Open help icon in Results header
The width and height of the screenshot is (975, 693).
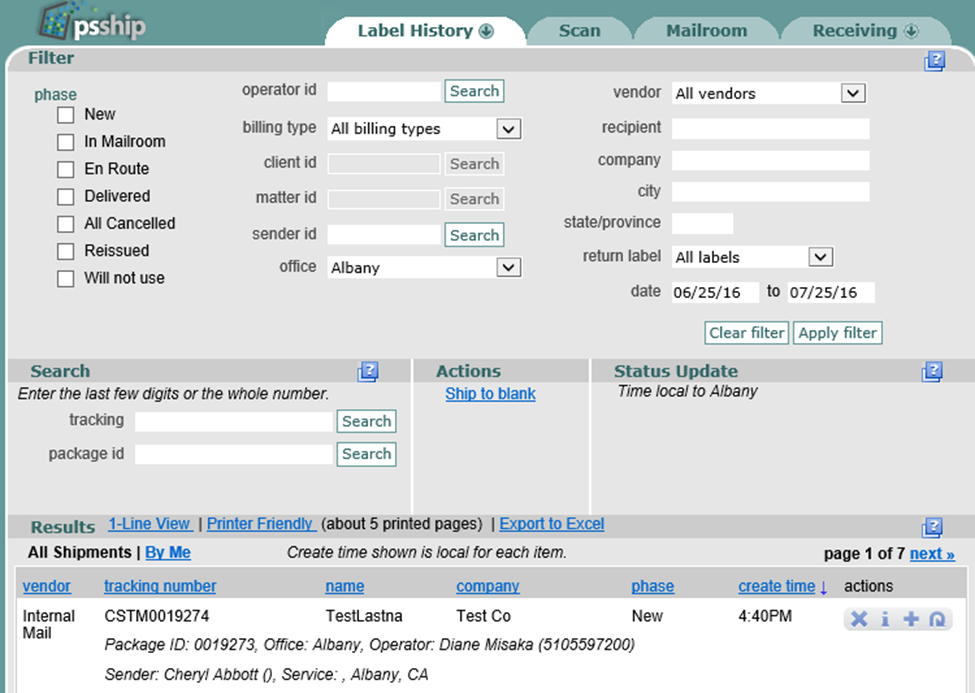tap(931, 528)
